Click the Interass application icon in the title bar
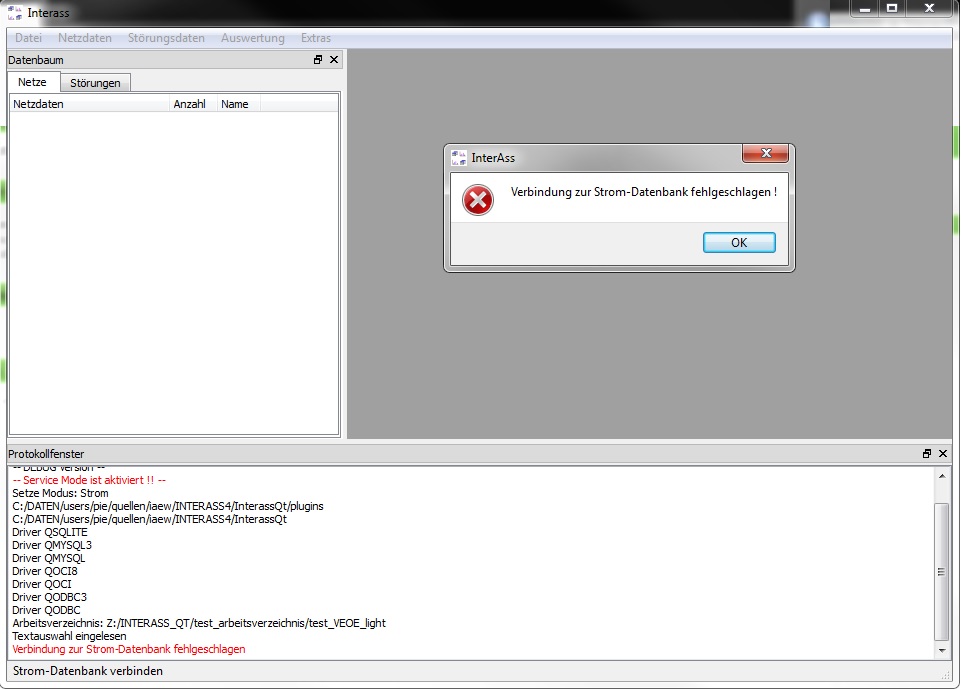 pyautogui.click(x=14, y=12)
